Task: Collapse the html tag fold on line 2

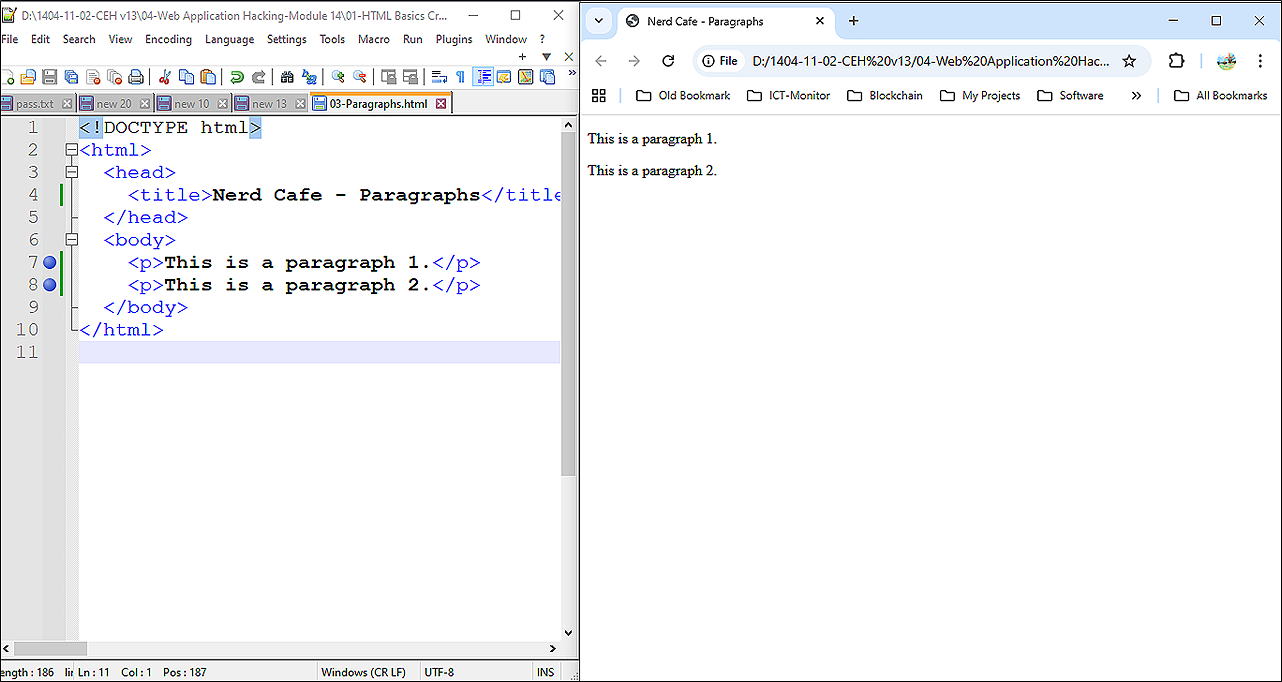Action: 71,150
